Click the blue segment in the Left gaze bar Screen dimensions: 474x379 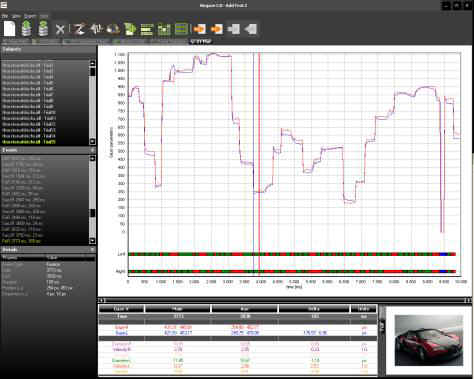click(443, 254)
